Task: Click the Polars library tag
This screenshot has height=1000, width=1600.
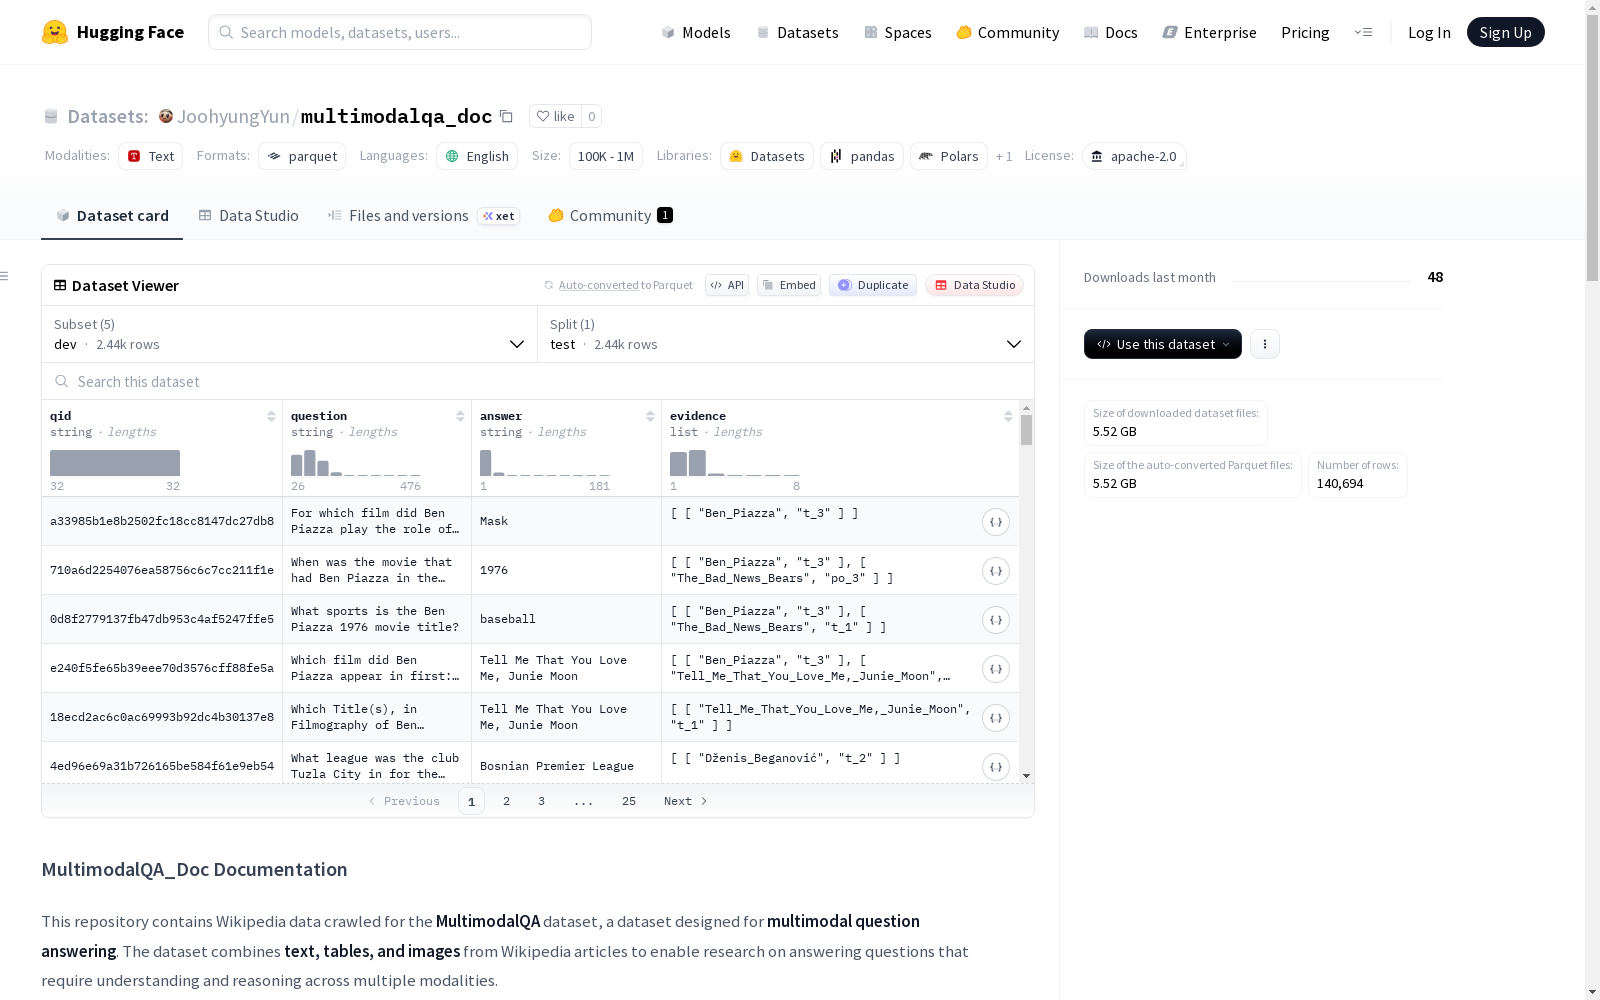Action: coord(949,156)
